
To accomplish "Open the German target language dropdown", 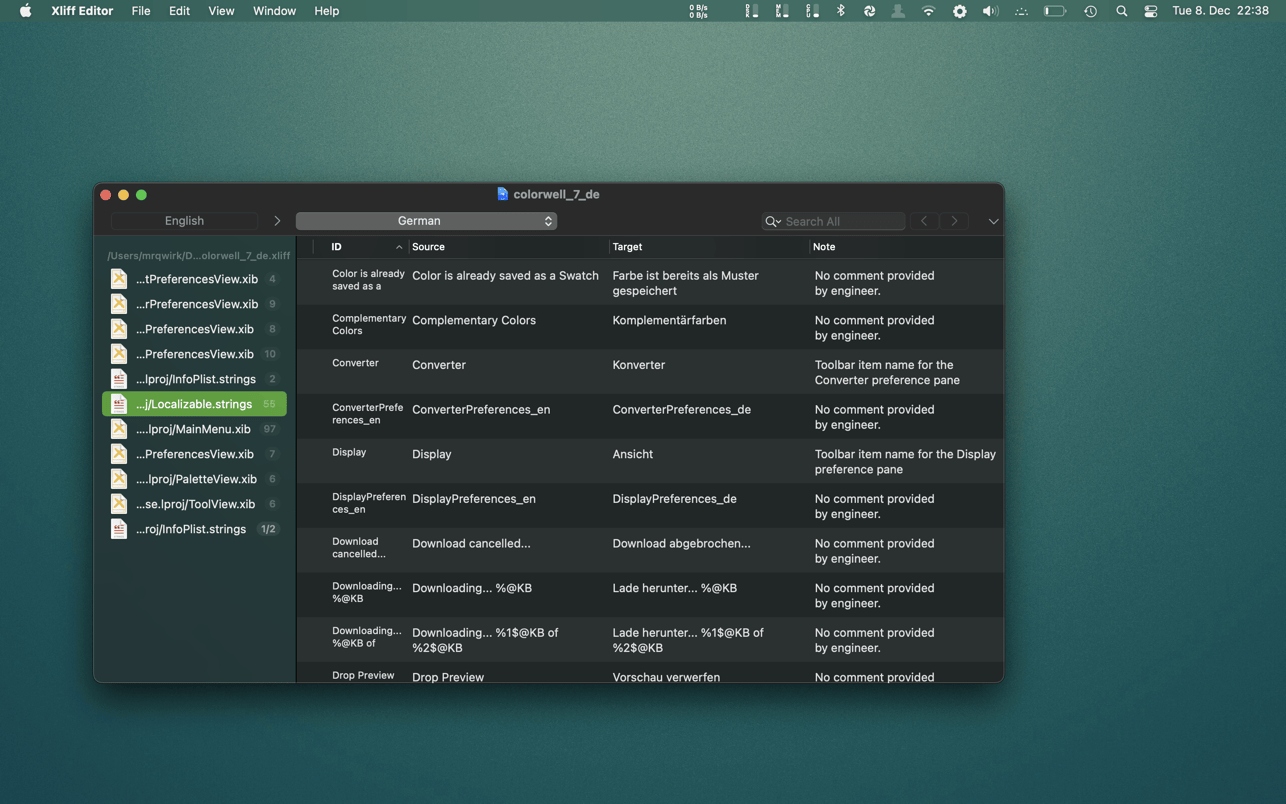I will click(x=426, y=221).
